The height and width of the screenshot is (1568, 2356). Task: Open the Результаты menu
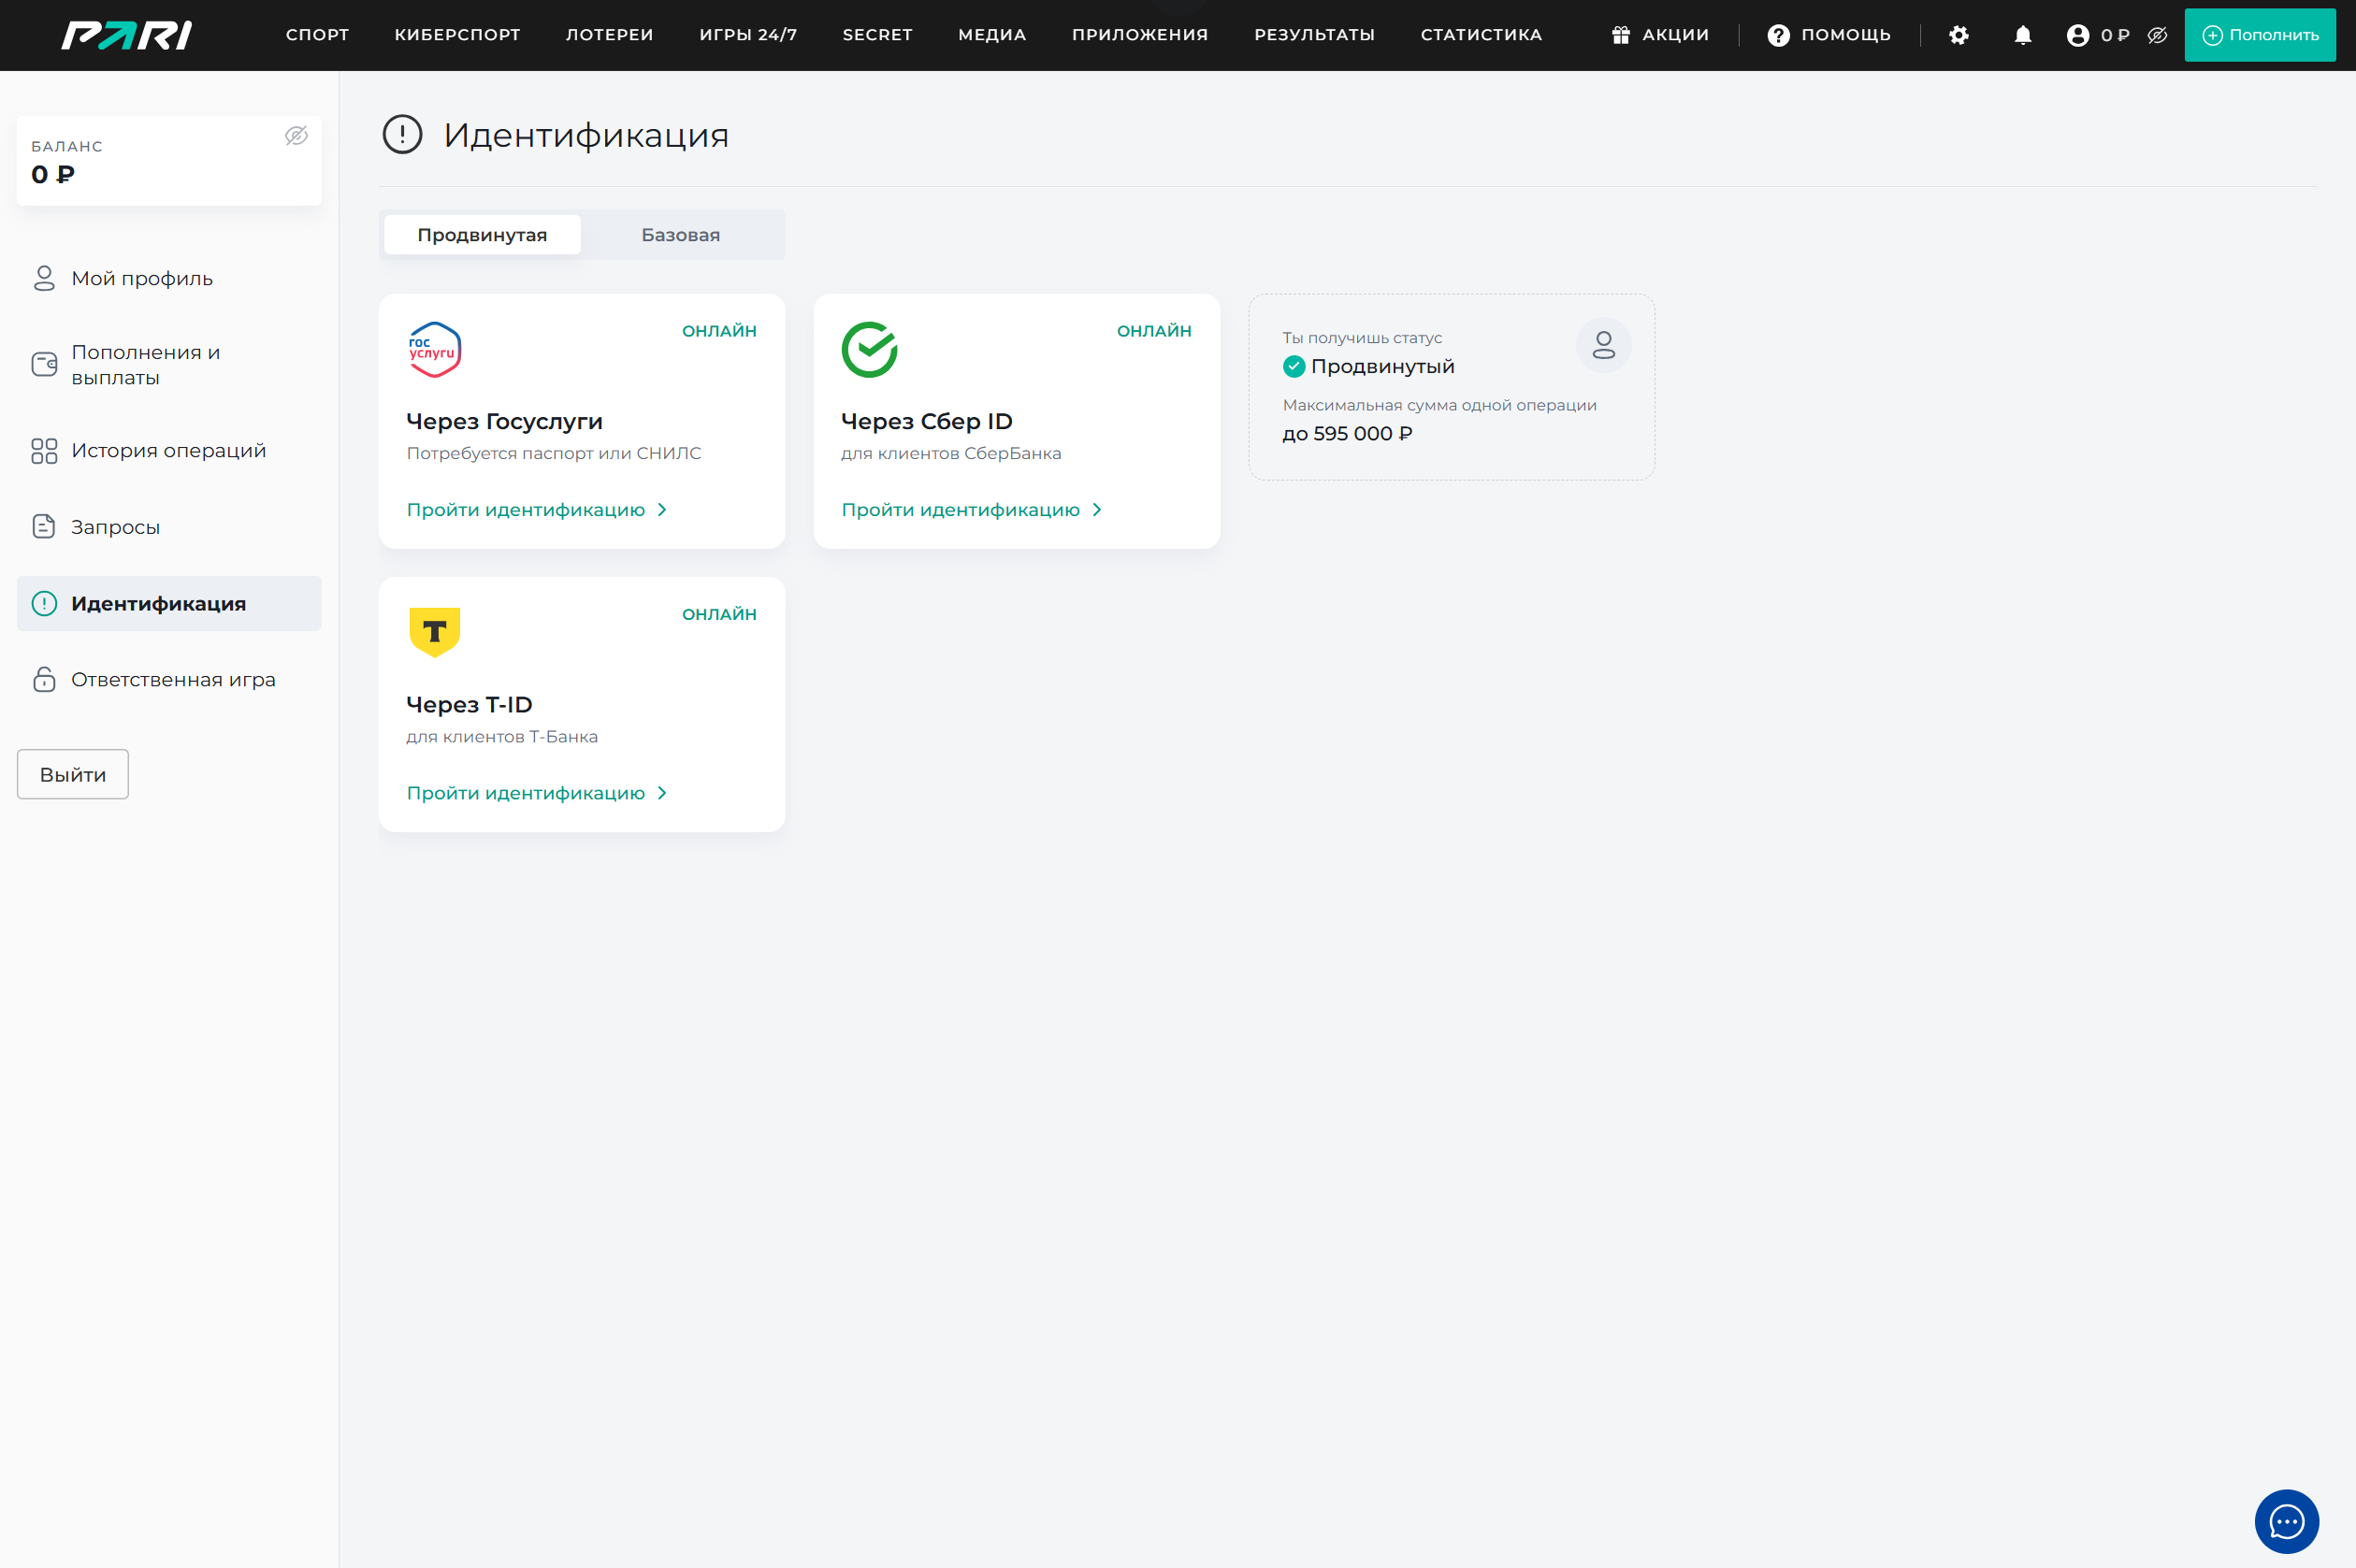tap(1314, 35)
